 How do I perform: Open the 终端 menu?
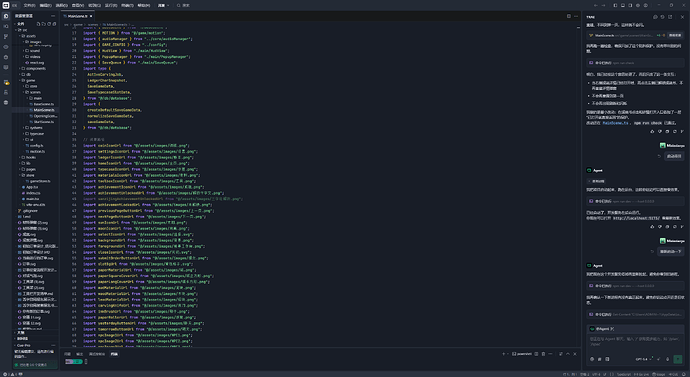point(127,5)
